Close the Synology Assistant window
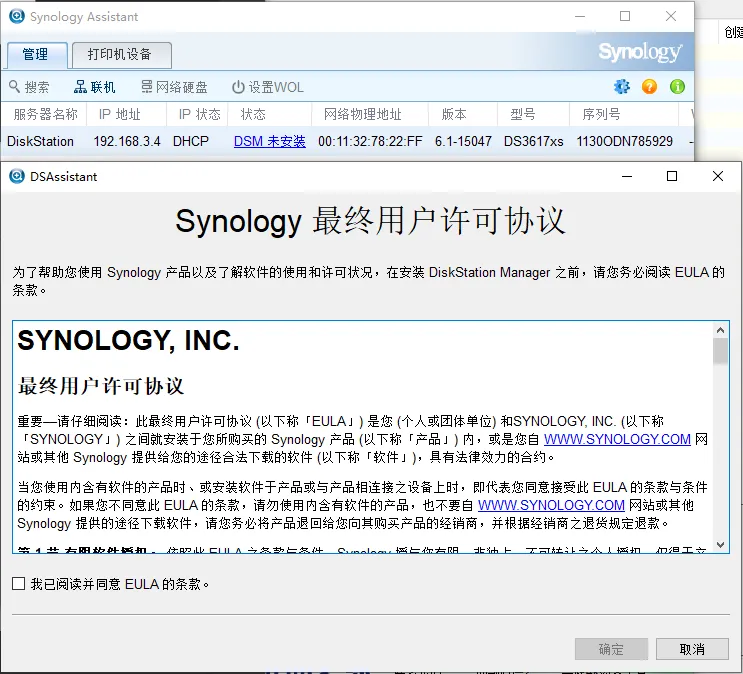Image resolution: width=743 pixels, height=674 pixels. pyautogui.click(x=671, y=16)
